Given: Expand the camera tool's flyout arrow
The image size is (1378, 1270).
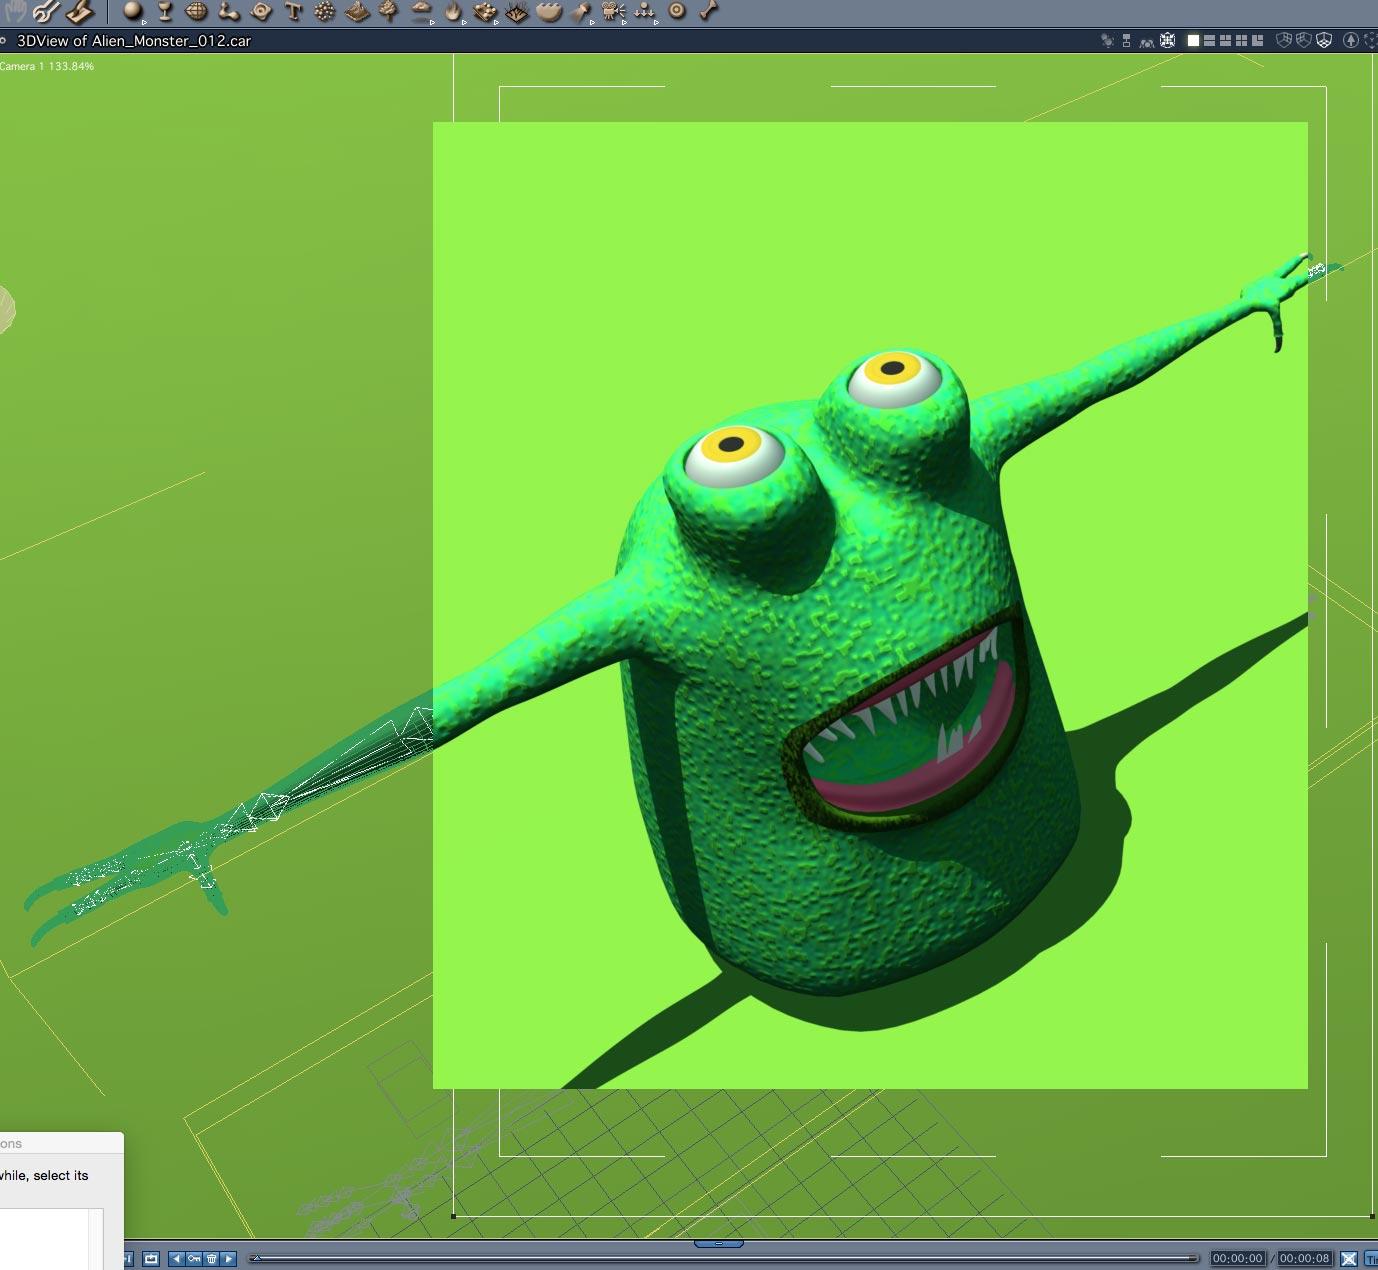Looking at the screenshot, I should click(624, 21).
